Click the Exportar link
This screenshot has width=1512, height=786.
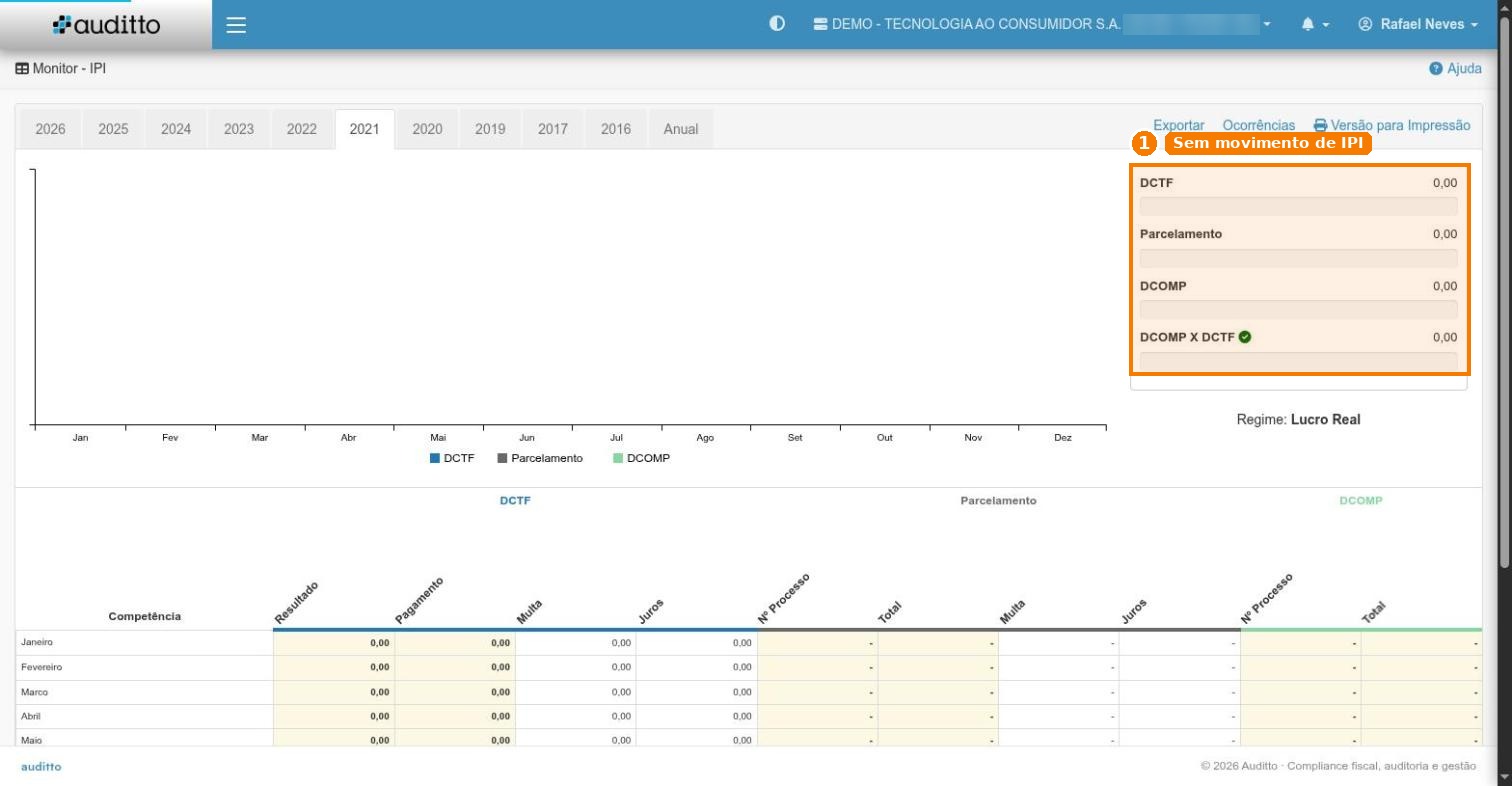pos(1179,126)
